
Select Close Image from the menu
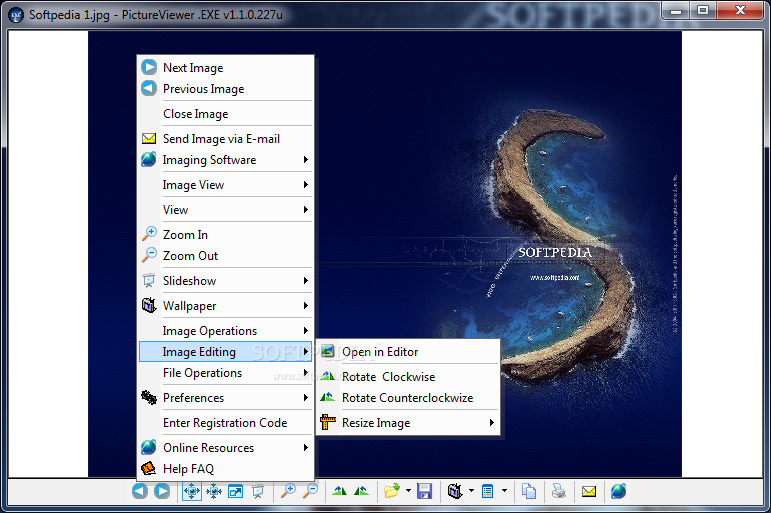(x=226, y=114)
